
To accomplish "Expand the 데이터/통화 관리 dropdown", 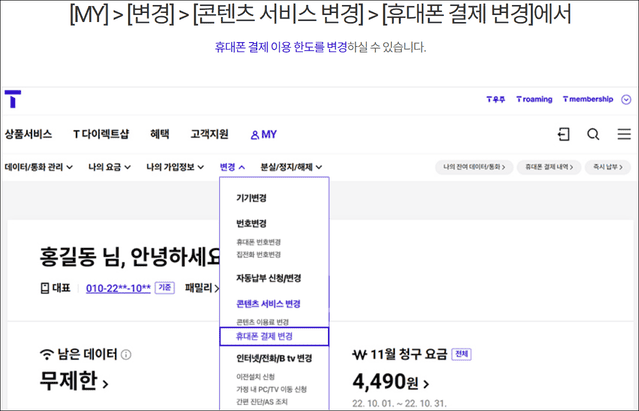I will click(x=39, y=167).
